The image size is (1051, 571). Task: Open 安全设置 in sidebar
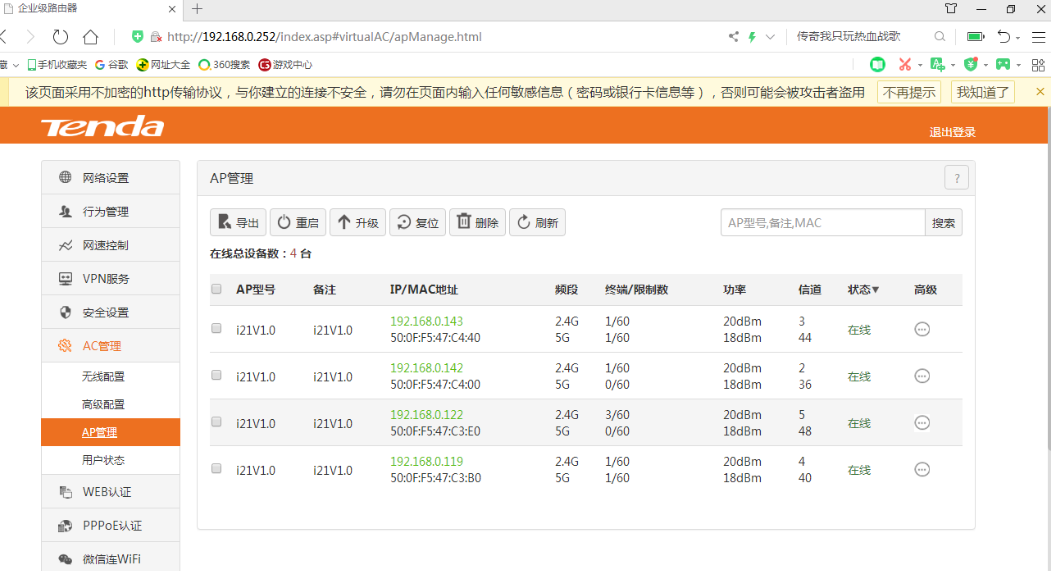tap(111, 312)
